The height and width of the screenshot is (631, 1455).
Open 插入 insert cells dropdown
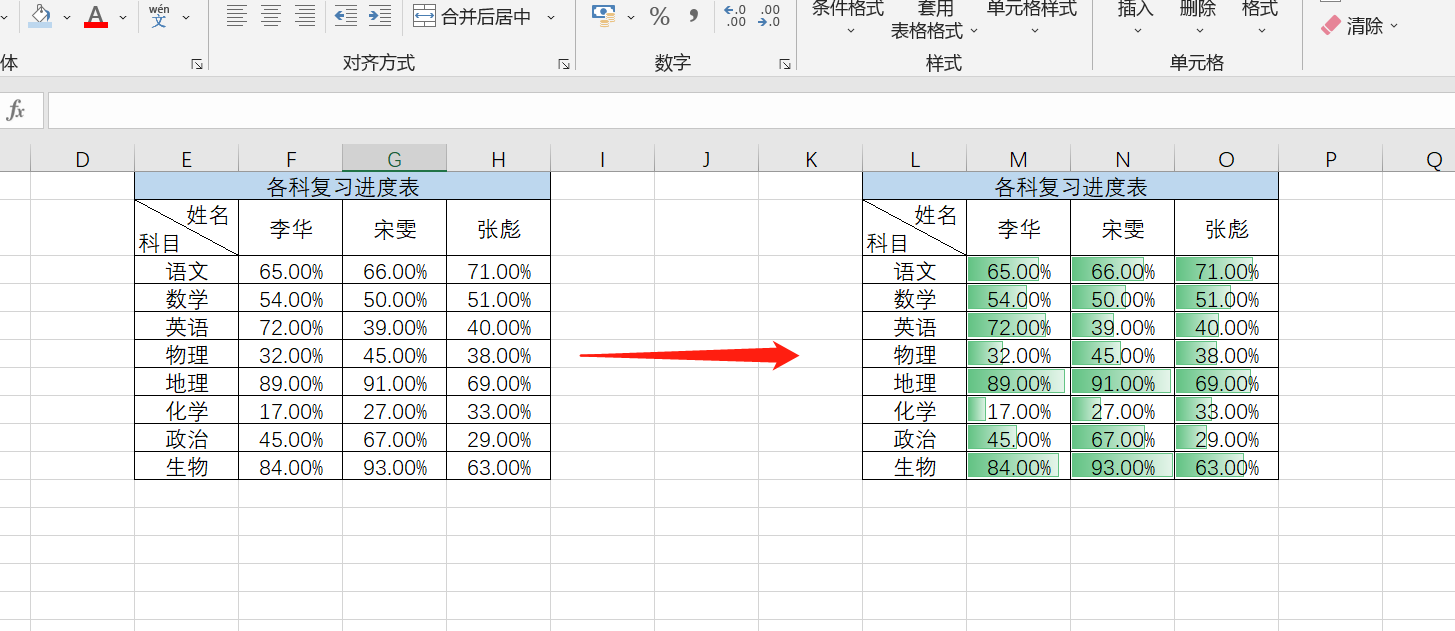tap(1136, 17)
